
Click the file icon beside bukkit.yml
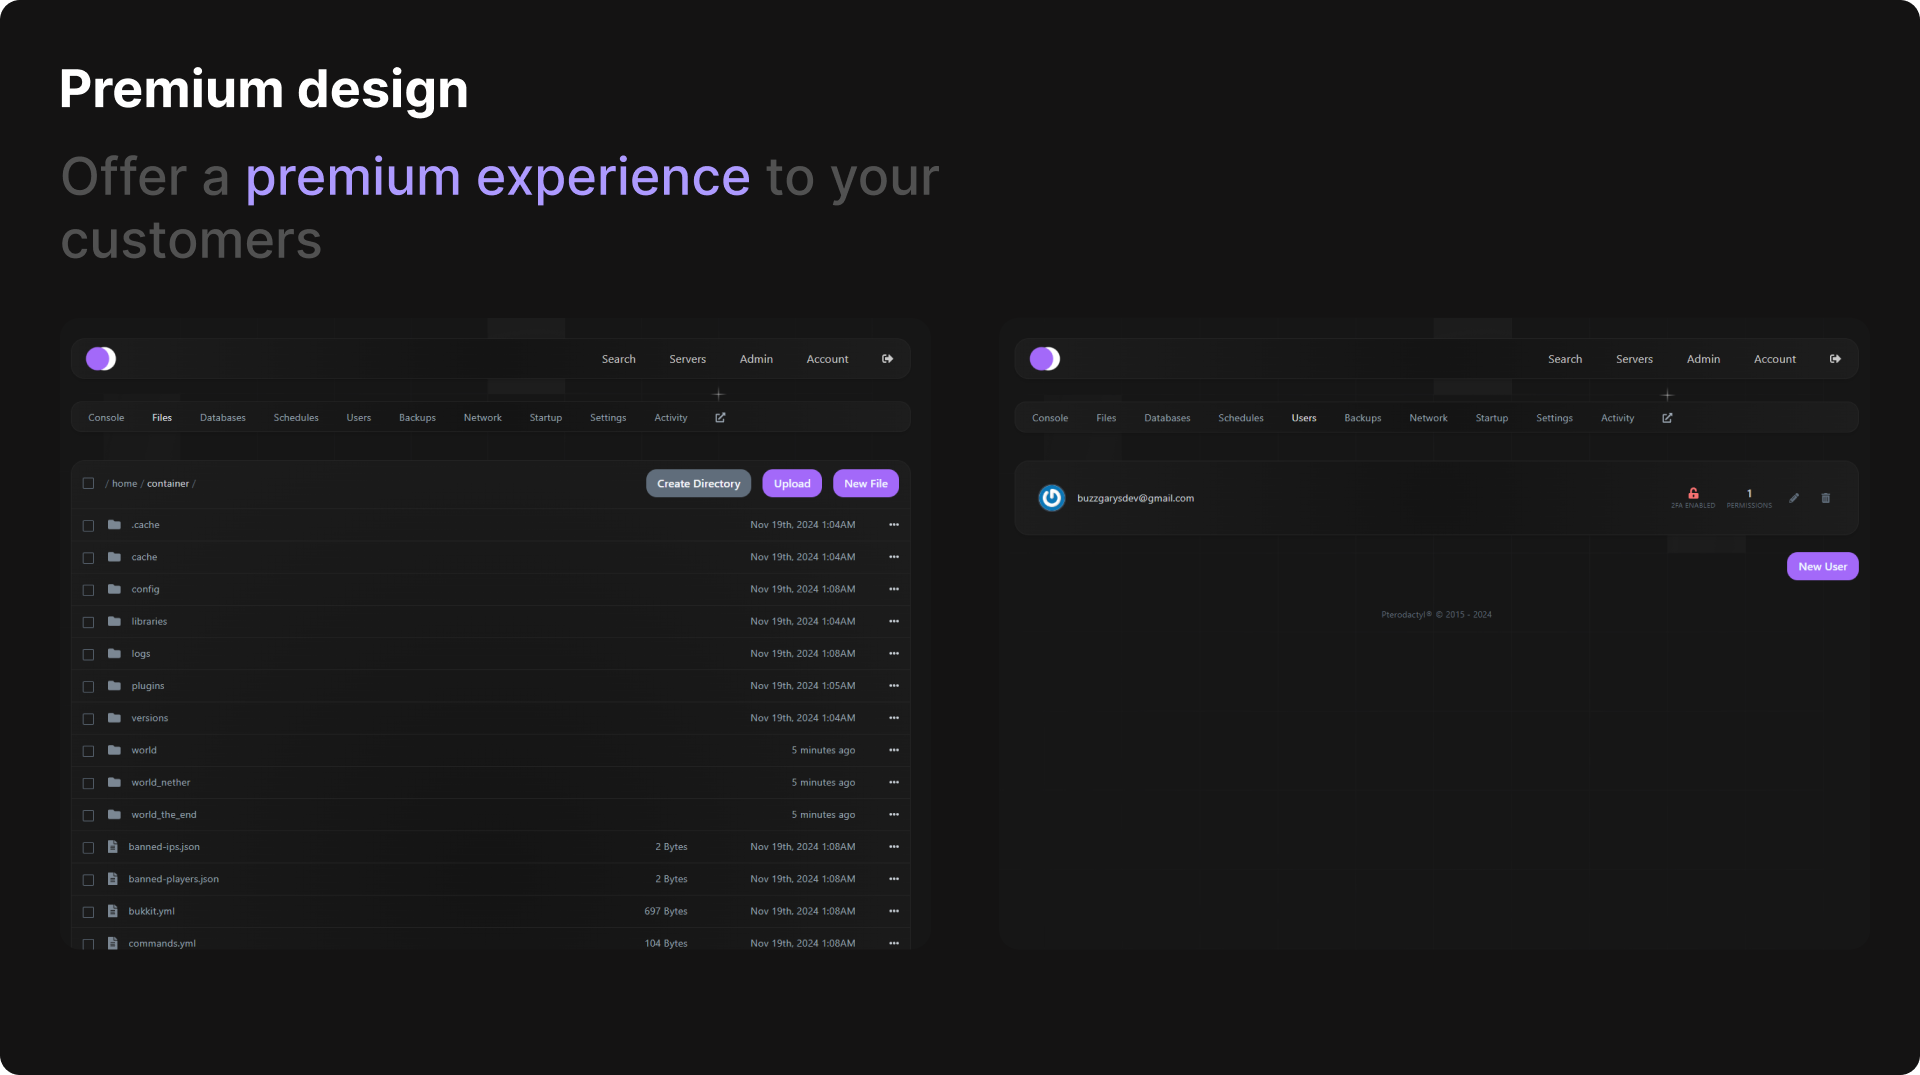pos(113,911)
